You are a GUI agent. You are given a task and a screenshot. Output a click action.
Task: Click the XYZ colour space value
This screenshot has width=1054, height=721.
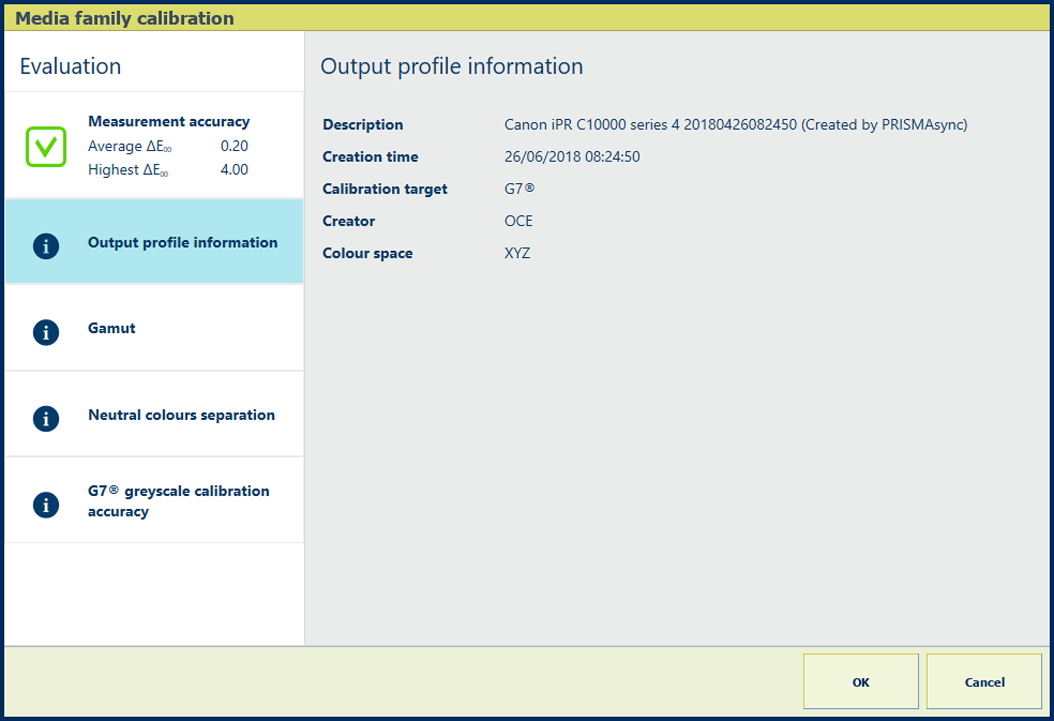click(x=517, y=253)
